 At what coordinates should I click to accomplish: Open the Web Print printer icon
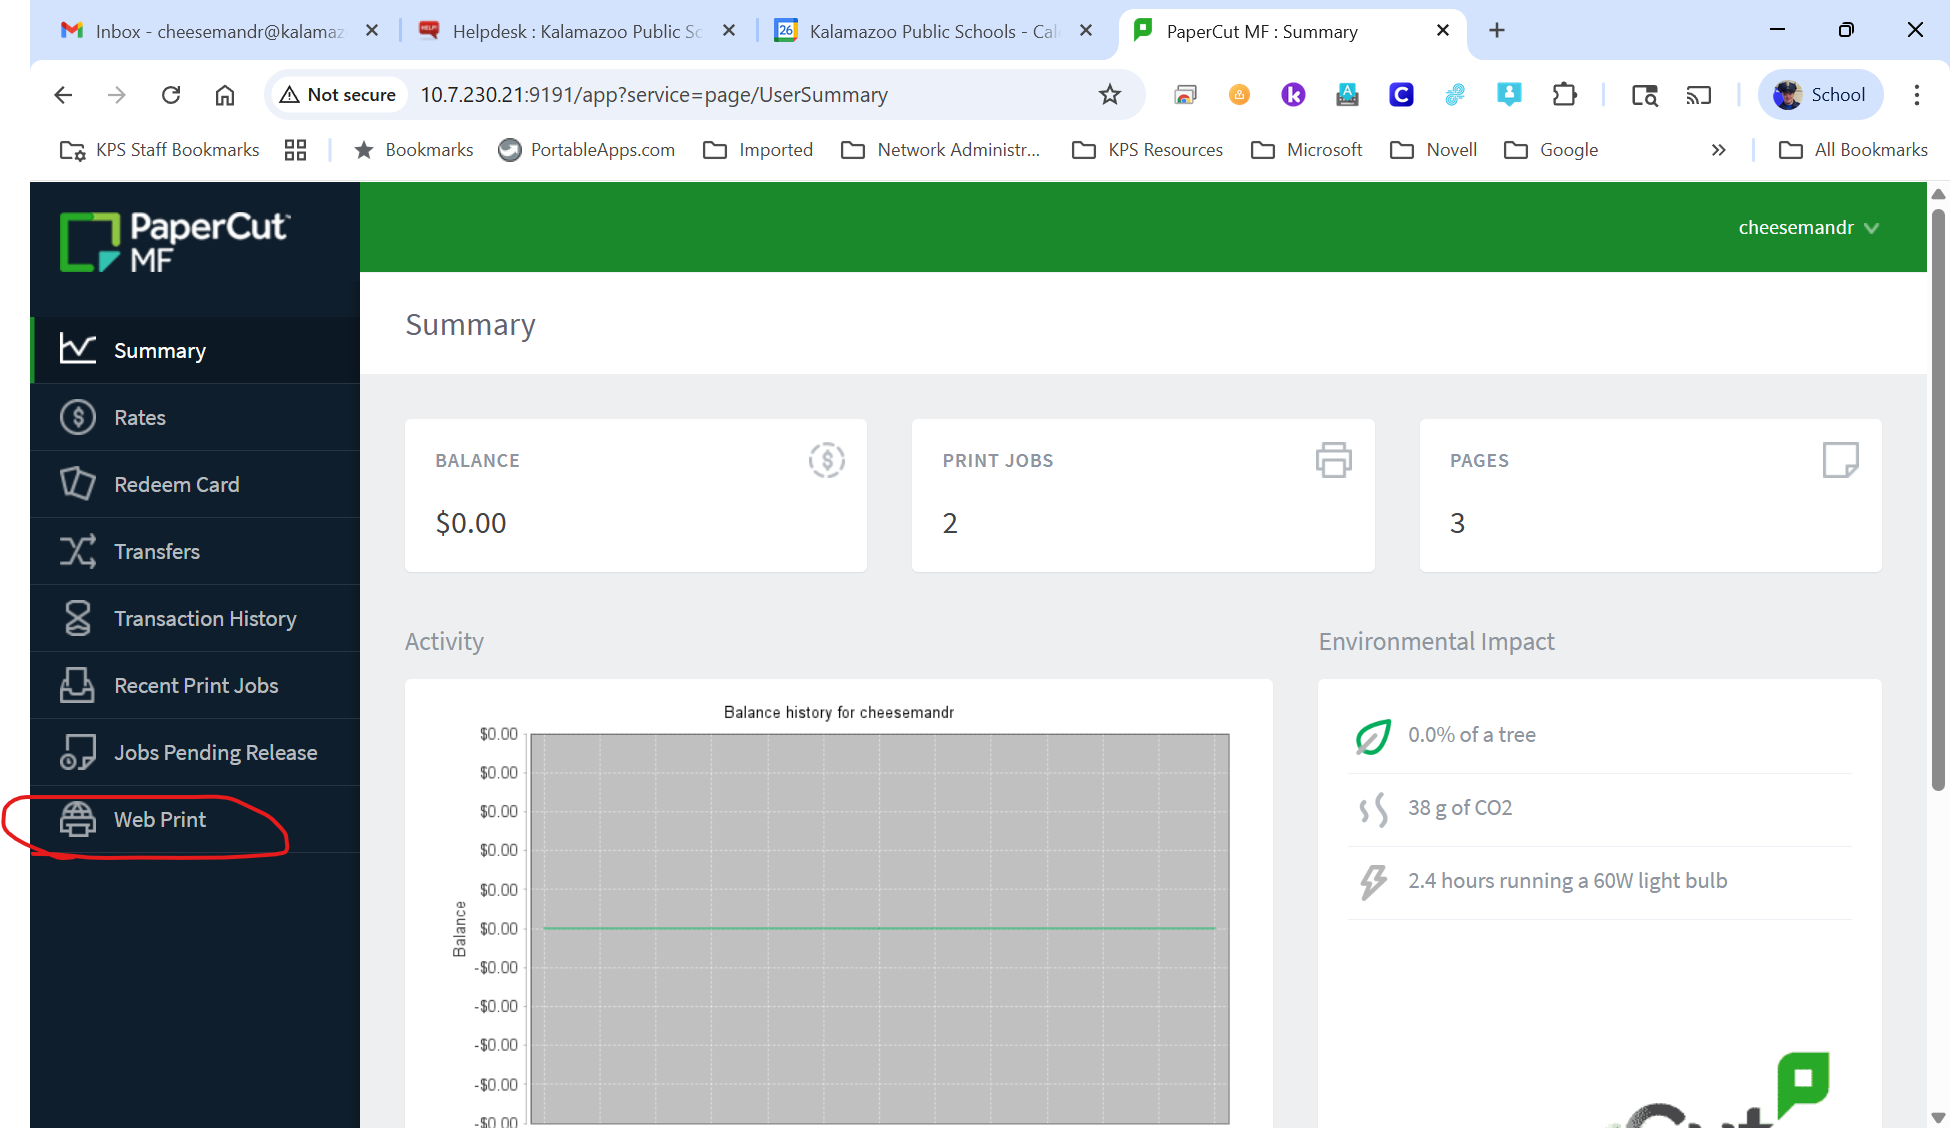click(x=77, y=819)
